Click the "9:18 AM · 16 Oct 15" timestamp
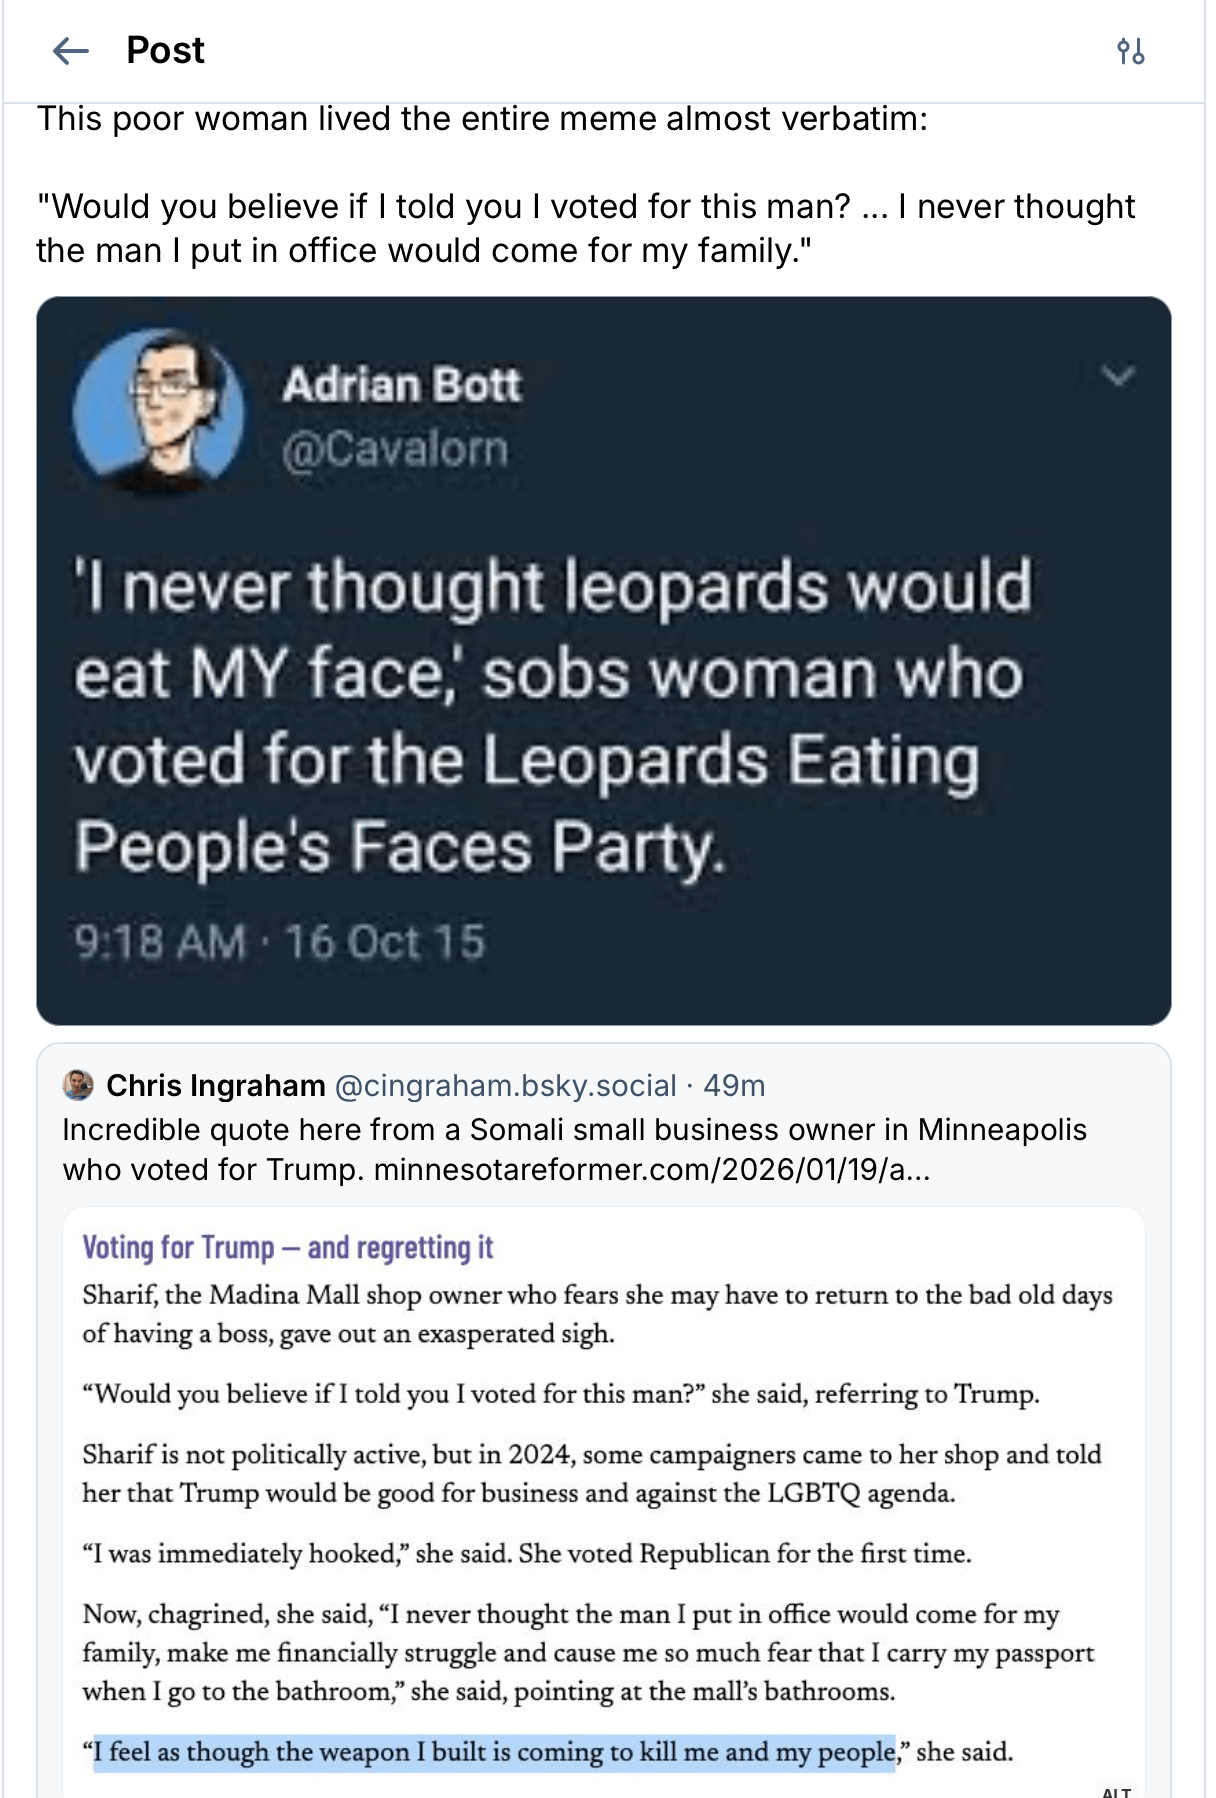The width and height of the screenshot is (1216, 1798). (280, 942)
